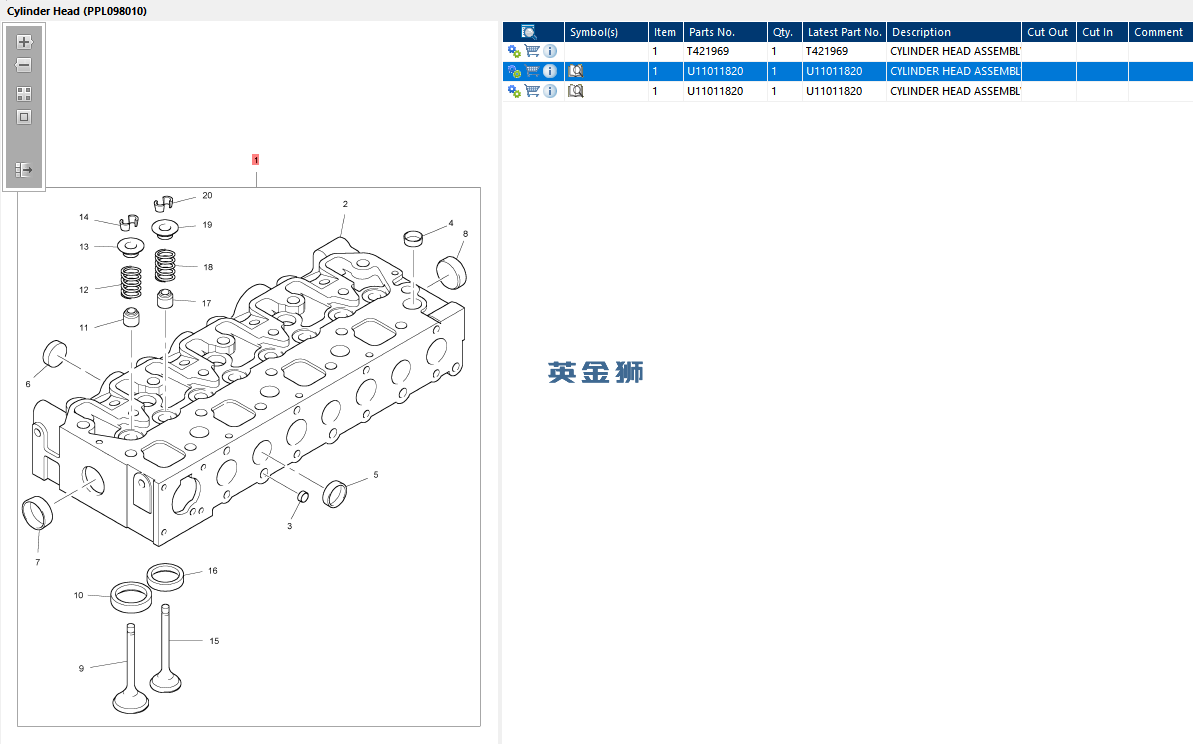Click the Comment column header
The image size is (1193, 744).
click(x=1160, y=32)
